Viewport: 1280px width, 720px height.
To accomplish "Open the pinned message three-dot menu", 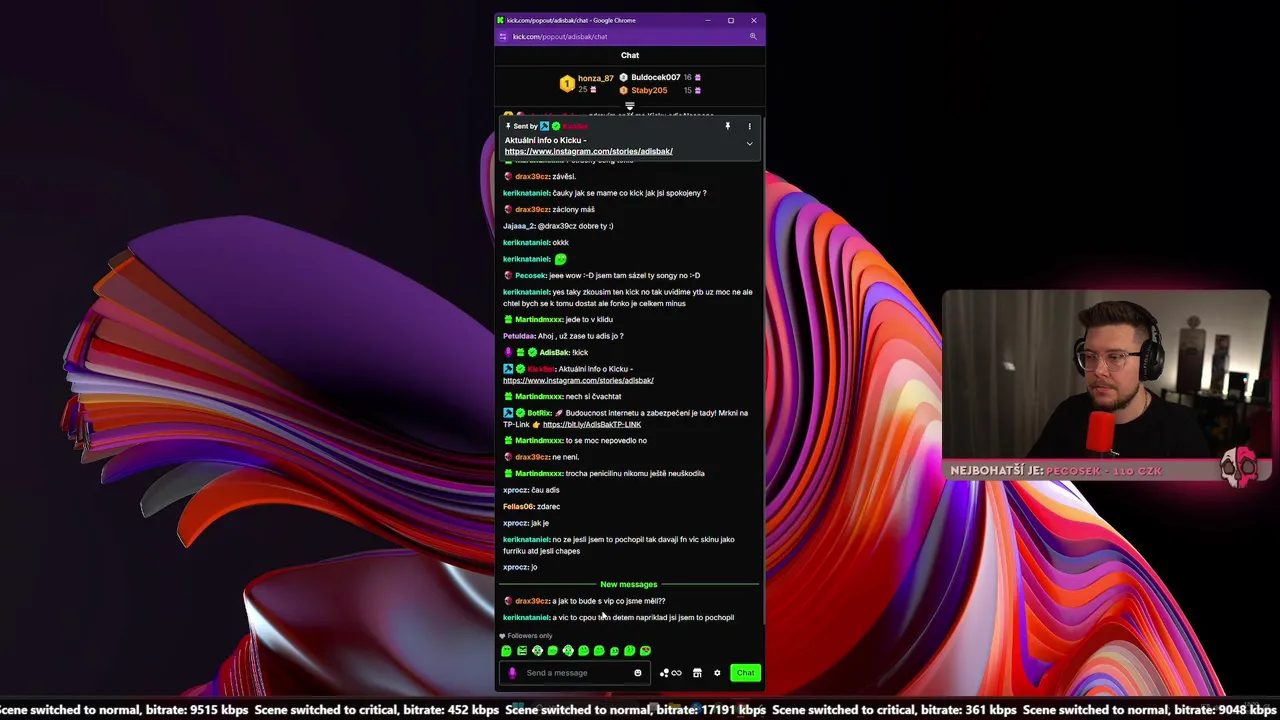I will click(749, 126).
